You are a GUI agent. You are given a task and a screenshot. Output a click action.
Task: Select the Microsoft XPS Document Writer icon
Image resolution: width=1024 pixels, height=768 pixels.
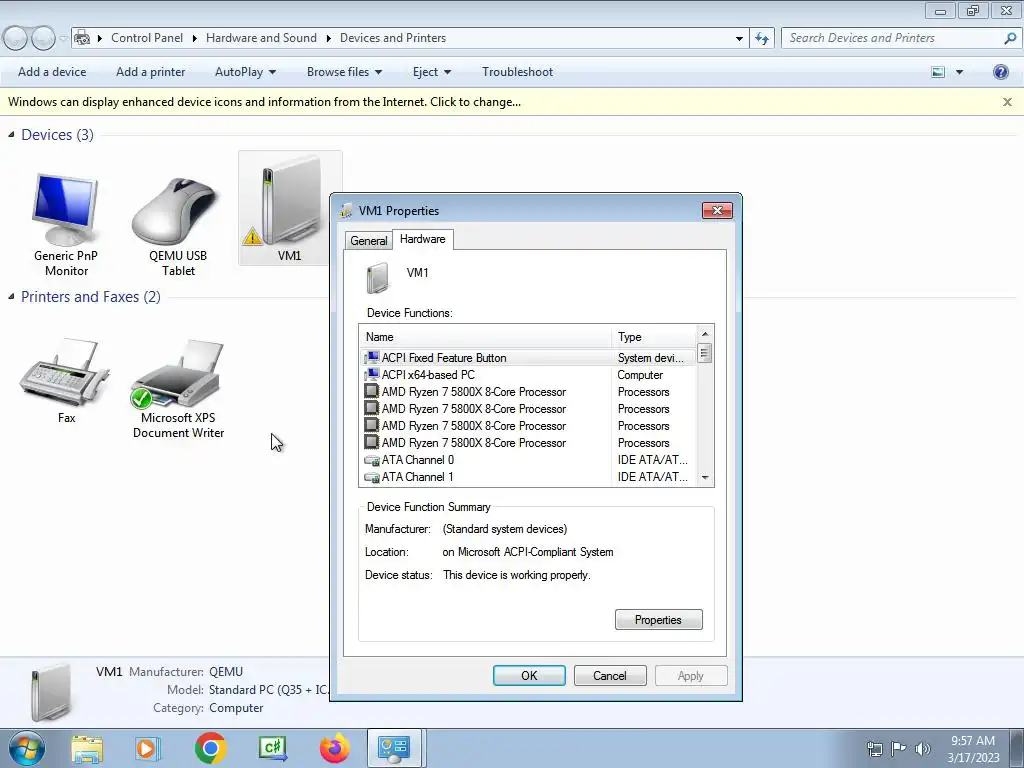178,389
